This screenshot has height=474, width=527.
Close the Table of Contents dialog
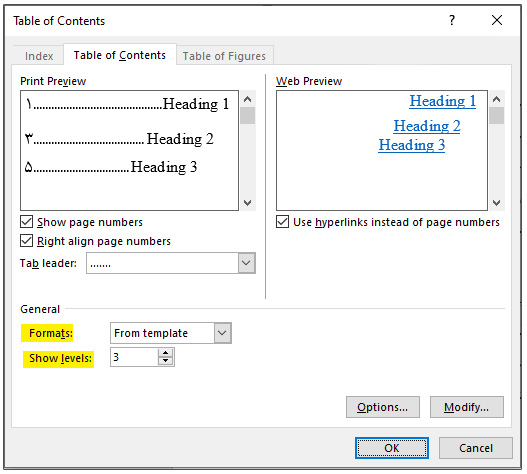click(x=497, y=20)
